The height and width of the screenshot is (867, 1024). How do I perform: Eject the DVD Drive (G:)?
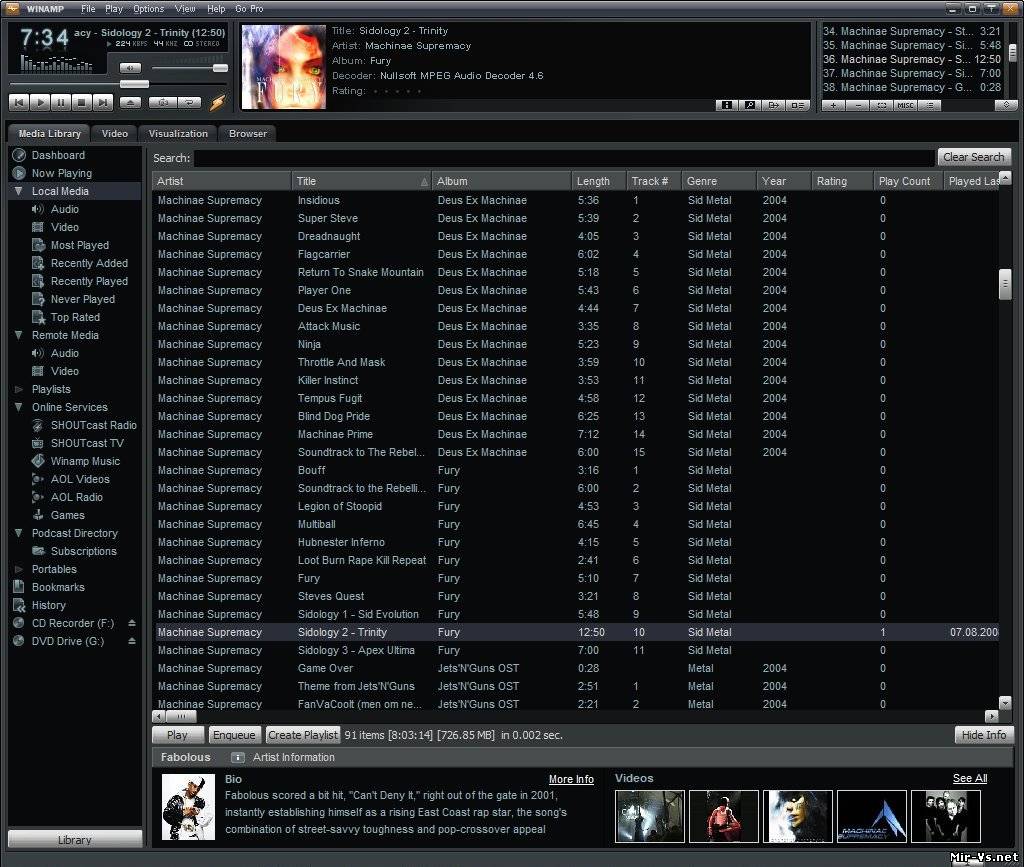pos(132,641)
